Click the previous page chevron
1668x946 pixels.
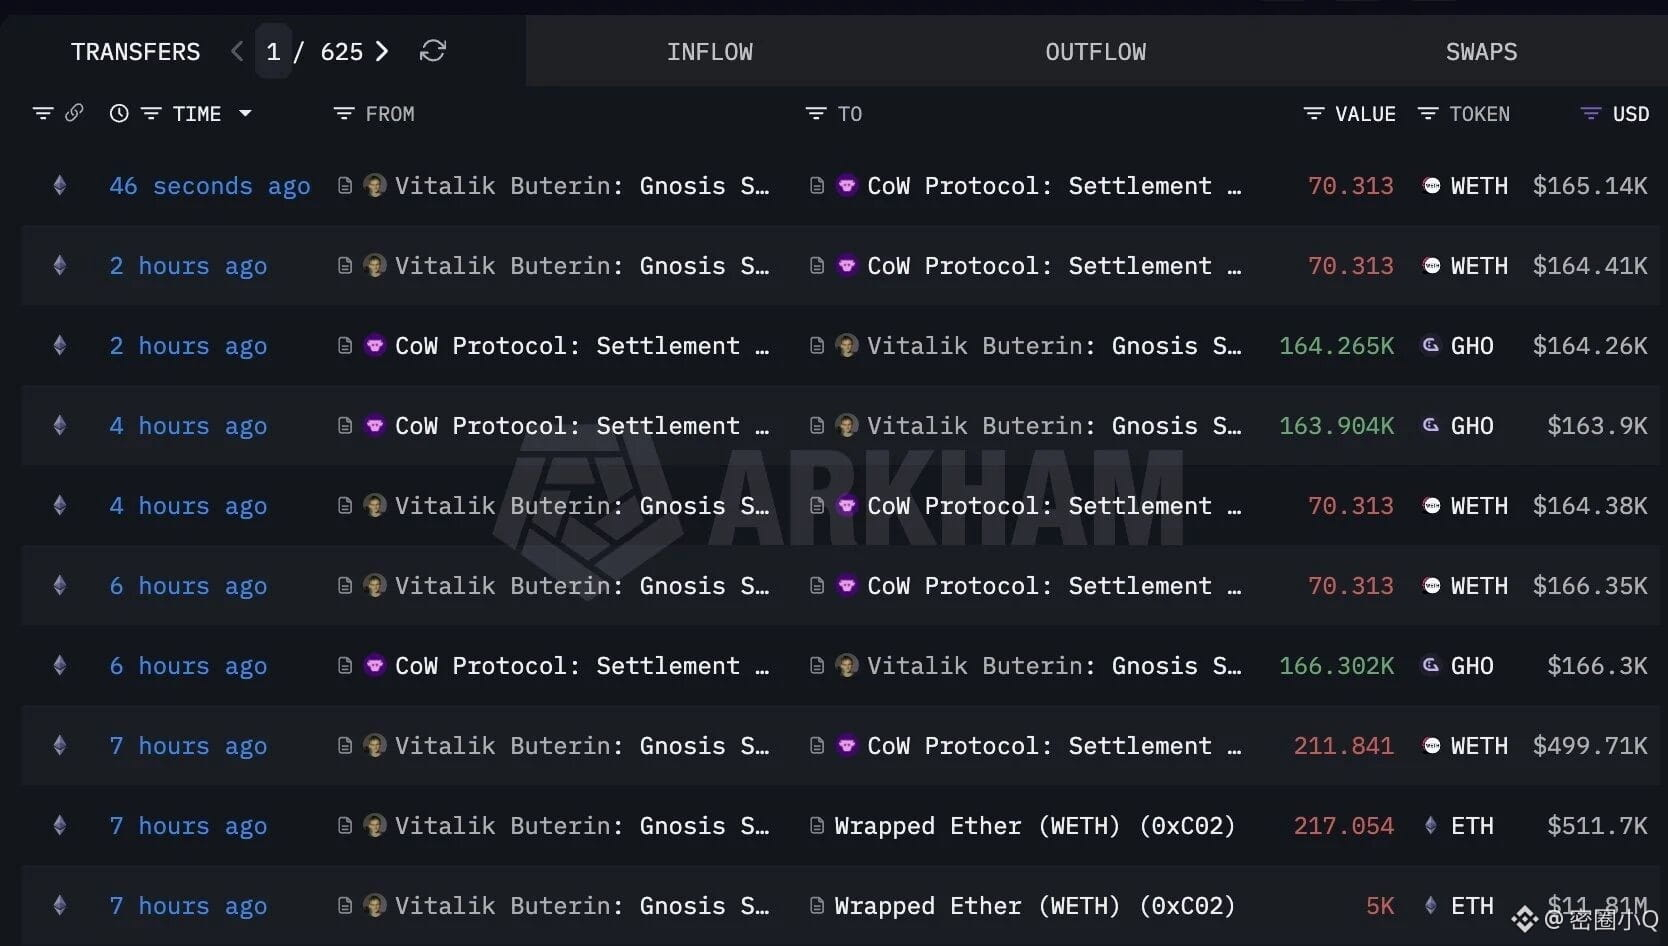point(236,51)
